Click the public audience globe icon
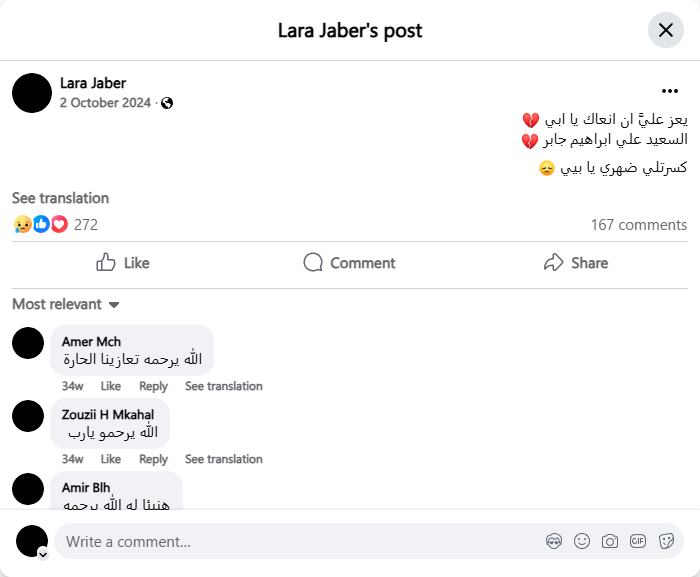 [x=167, y=103]
